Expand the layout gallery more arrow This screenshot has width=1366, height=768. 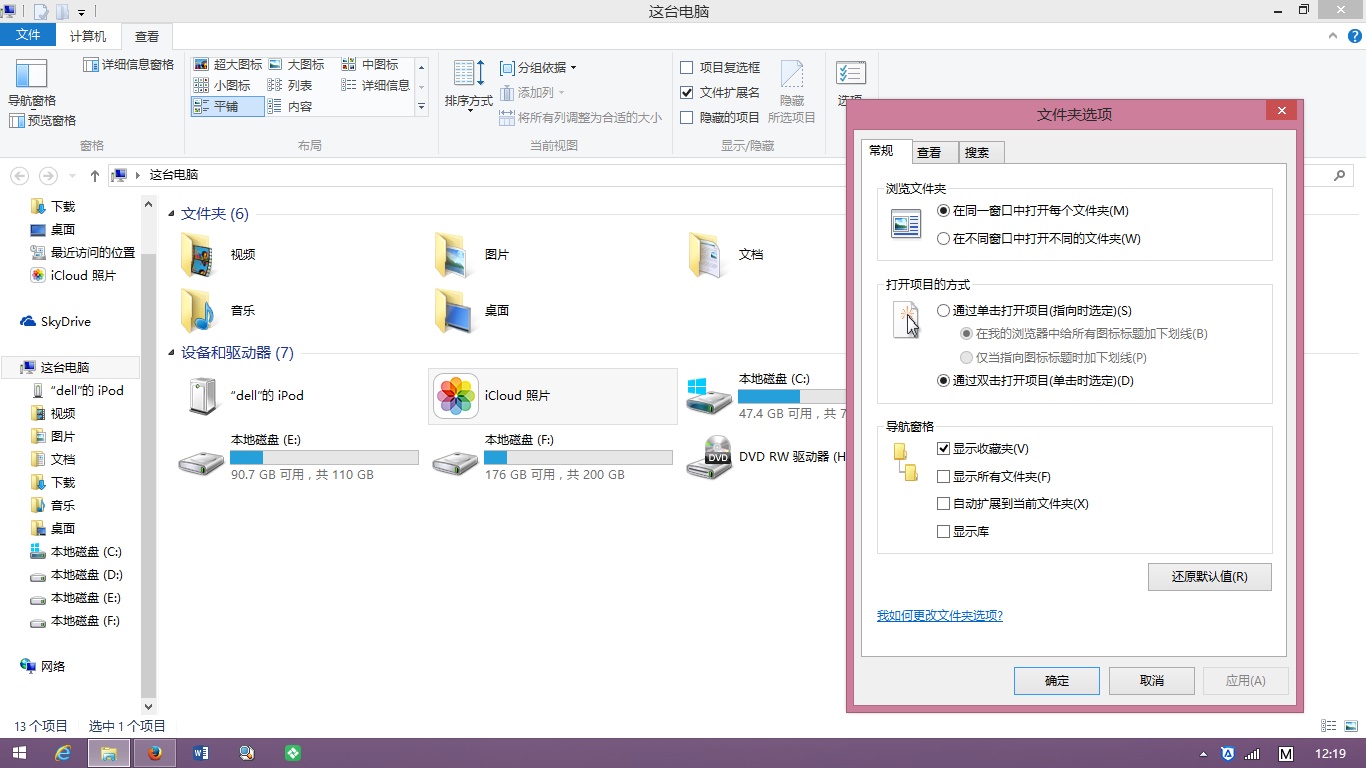[421, 107]
